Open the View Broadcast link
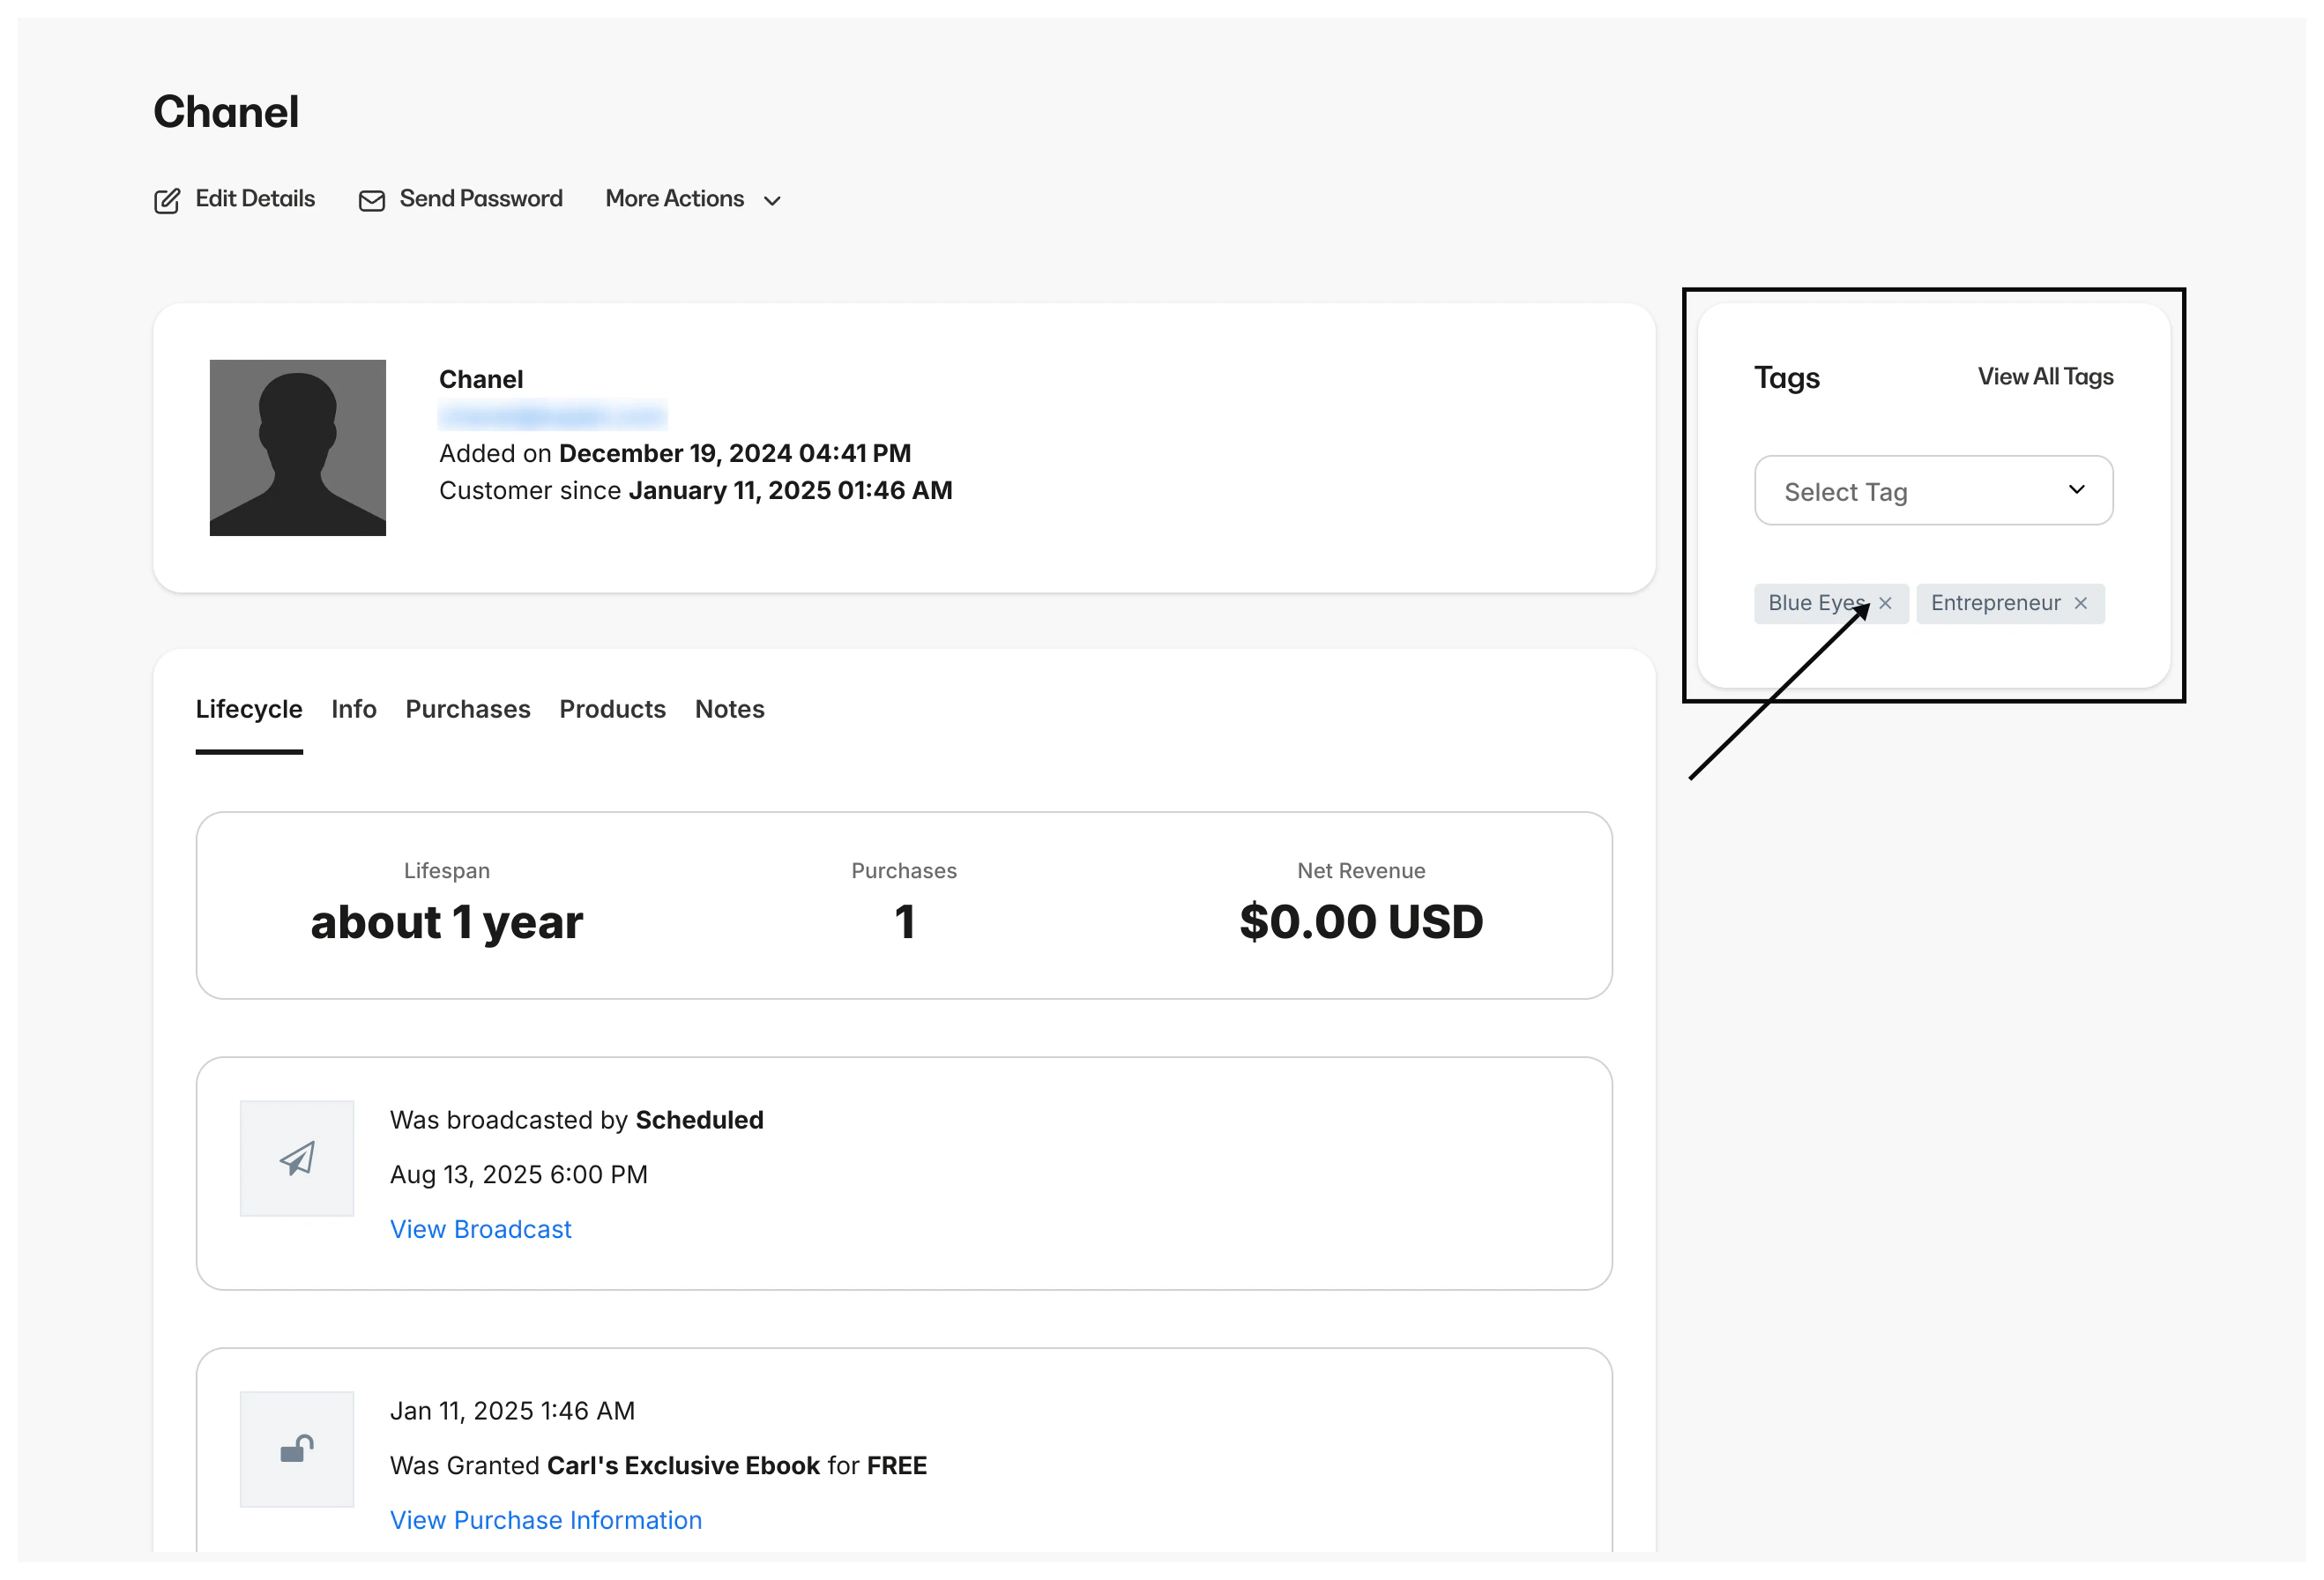 (480, 1229)
